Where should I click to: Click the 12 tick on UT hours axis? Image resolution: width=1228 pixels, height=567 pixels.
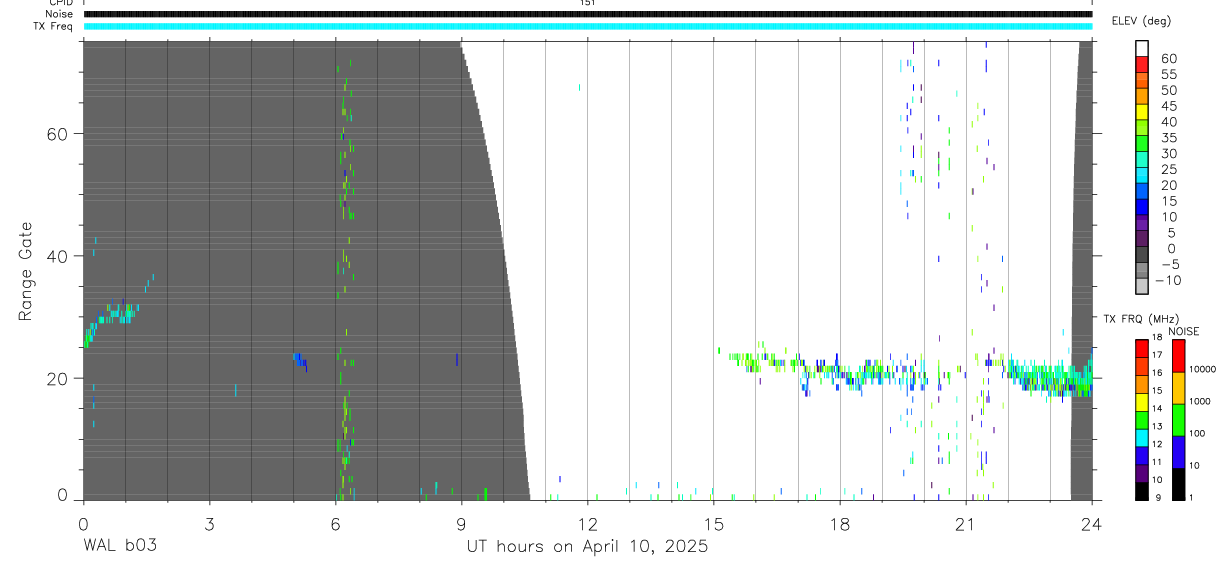[588, 521]
